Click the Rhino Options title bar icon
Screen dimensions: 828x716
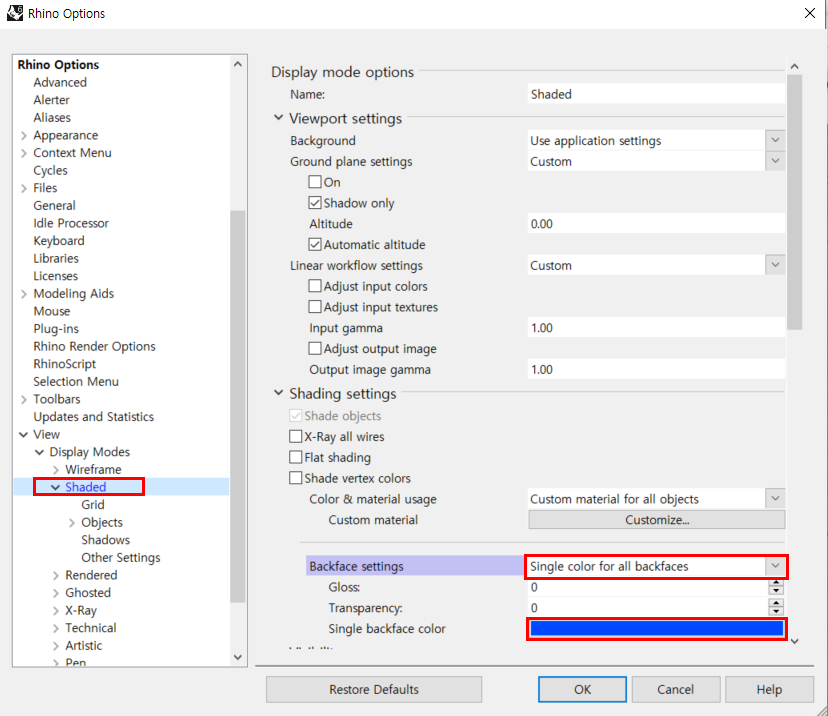coord(14,13)
